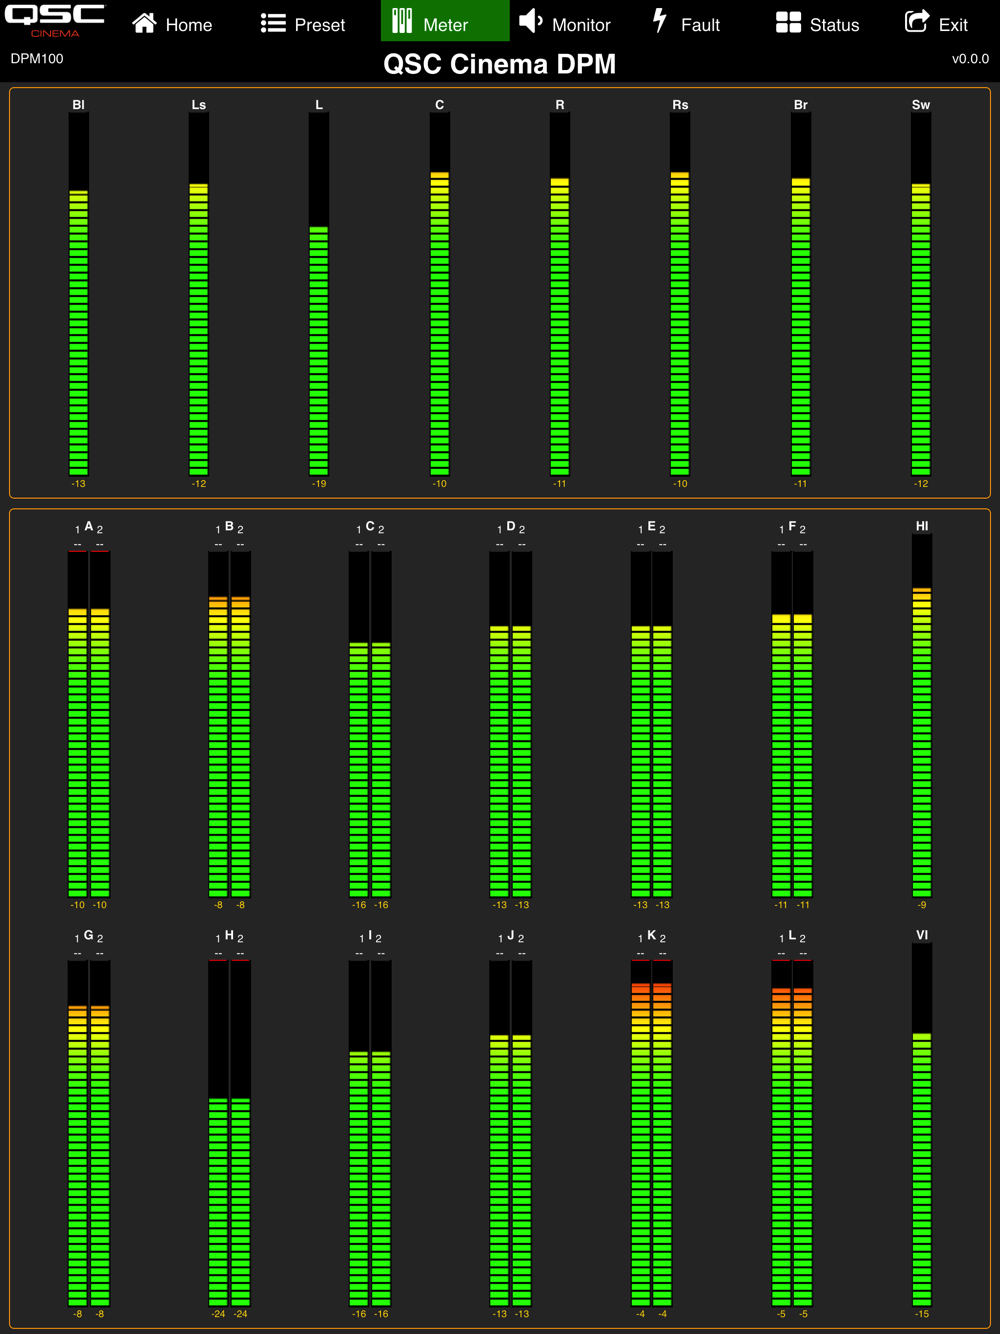This screenshot has height=1334, width=1000.
Task: Click the QSC Cinema DPM title
Action: click(500, 64)
